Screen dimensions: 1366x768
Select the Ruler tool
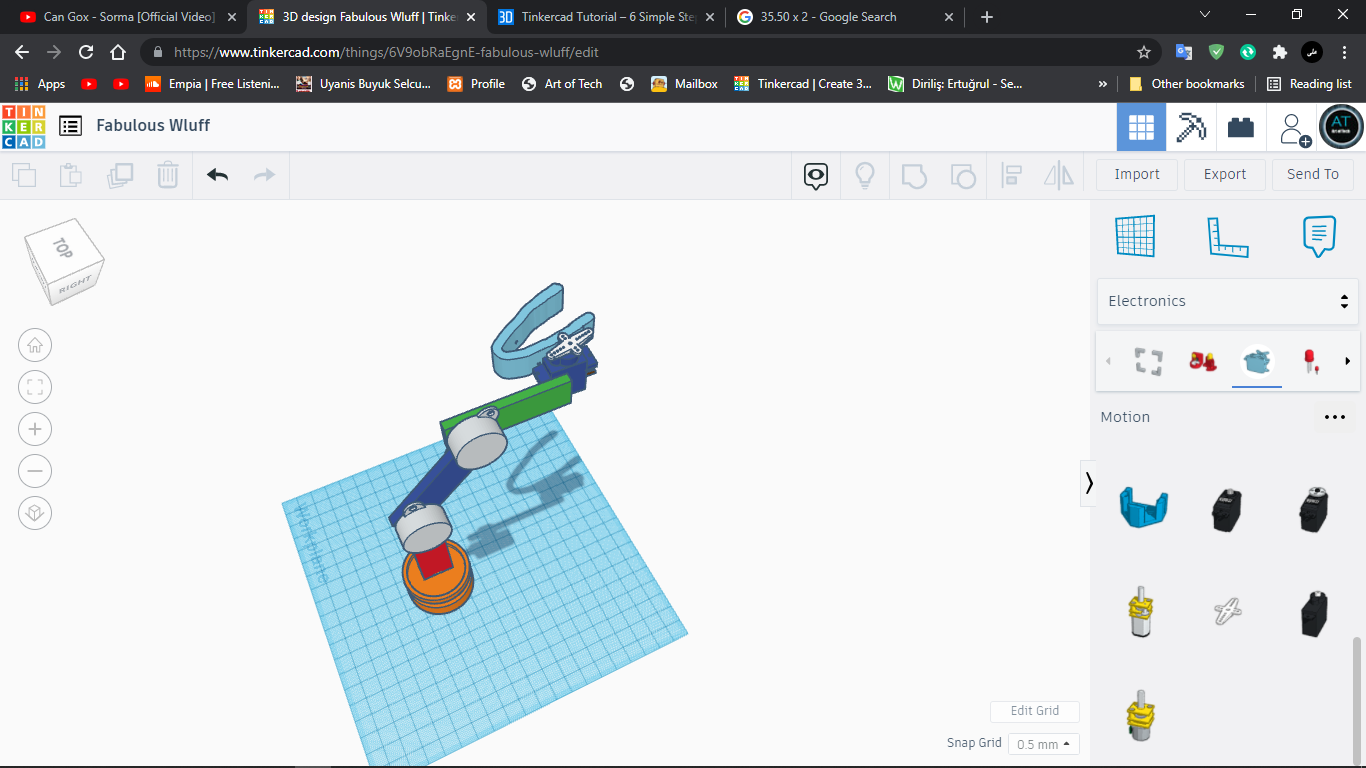click(x=1228, y=236)
